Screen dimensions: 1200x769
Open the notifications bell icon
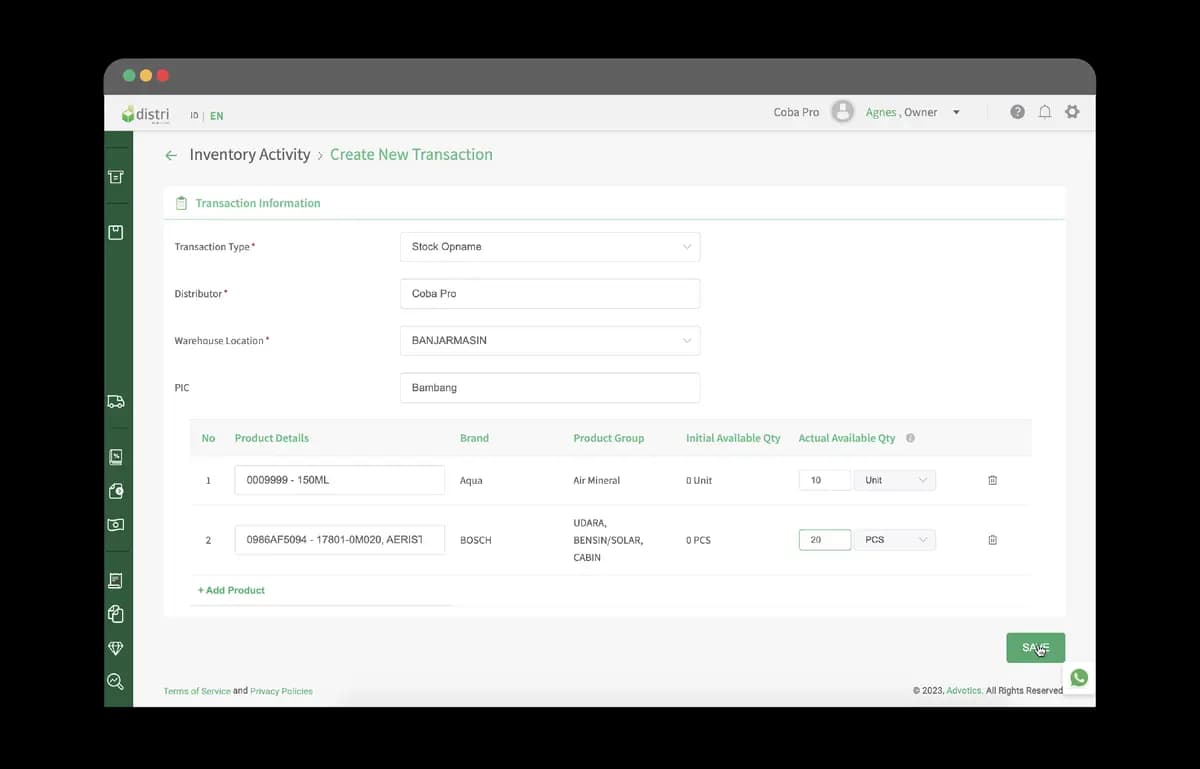tap(1045, 112)
